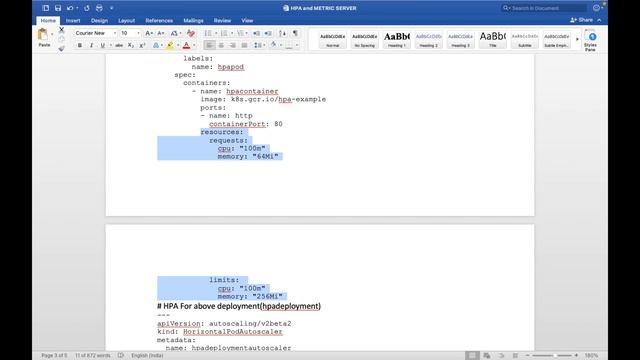Sort the selected text alphabetically
The height and width of the screenshot is (360, 640).
282,33
